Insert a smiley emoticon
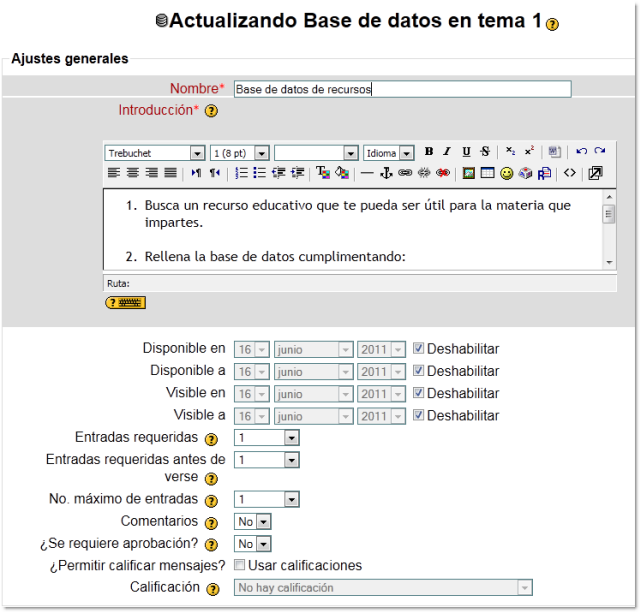Screen dimensions: 640x612 click(x=507, y=173)
